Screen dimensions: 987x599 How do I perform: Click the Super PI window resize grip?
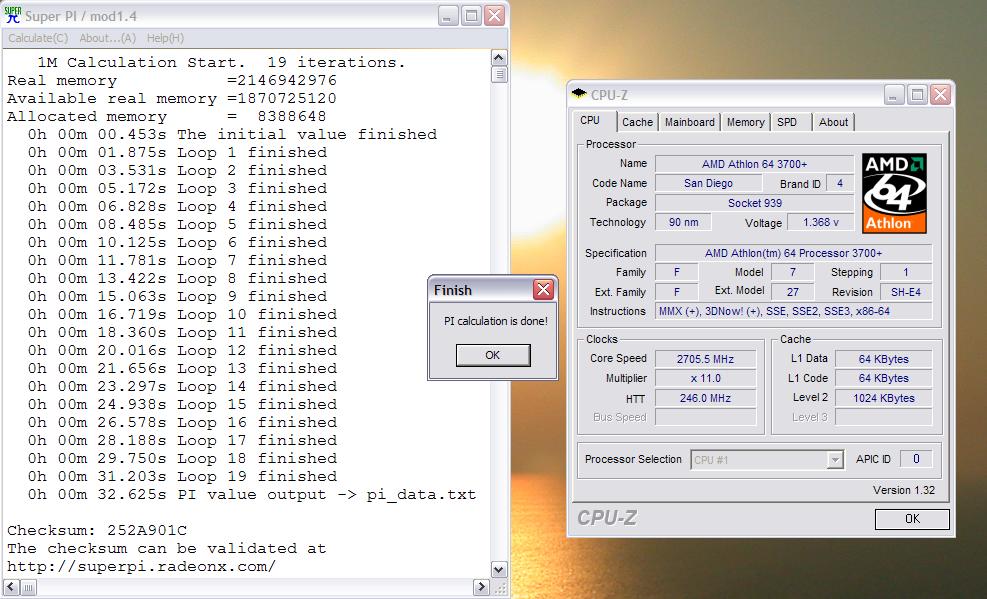(x=499, y=588)
